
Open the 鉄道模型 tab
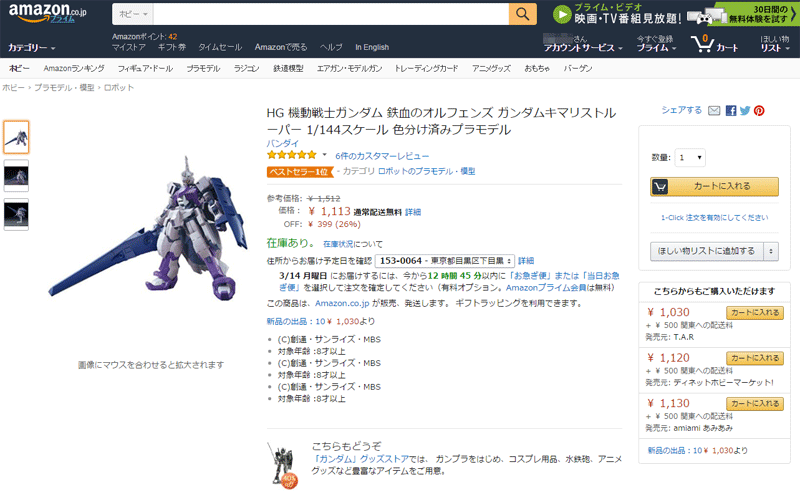tap(288, 68)
